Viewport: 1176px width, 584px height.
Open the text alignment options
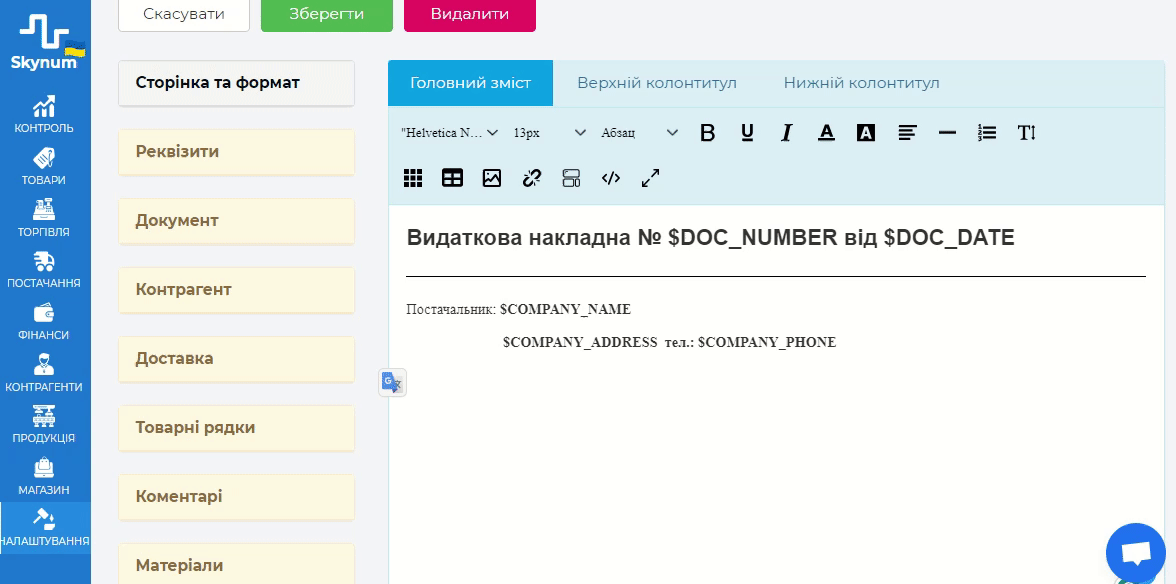click(908, 133)
